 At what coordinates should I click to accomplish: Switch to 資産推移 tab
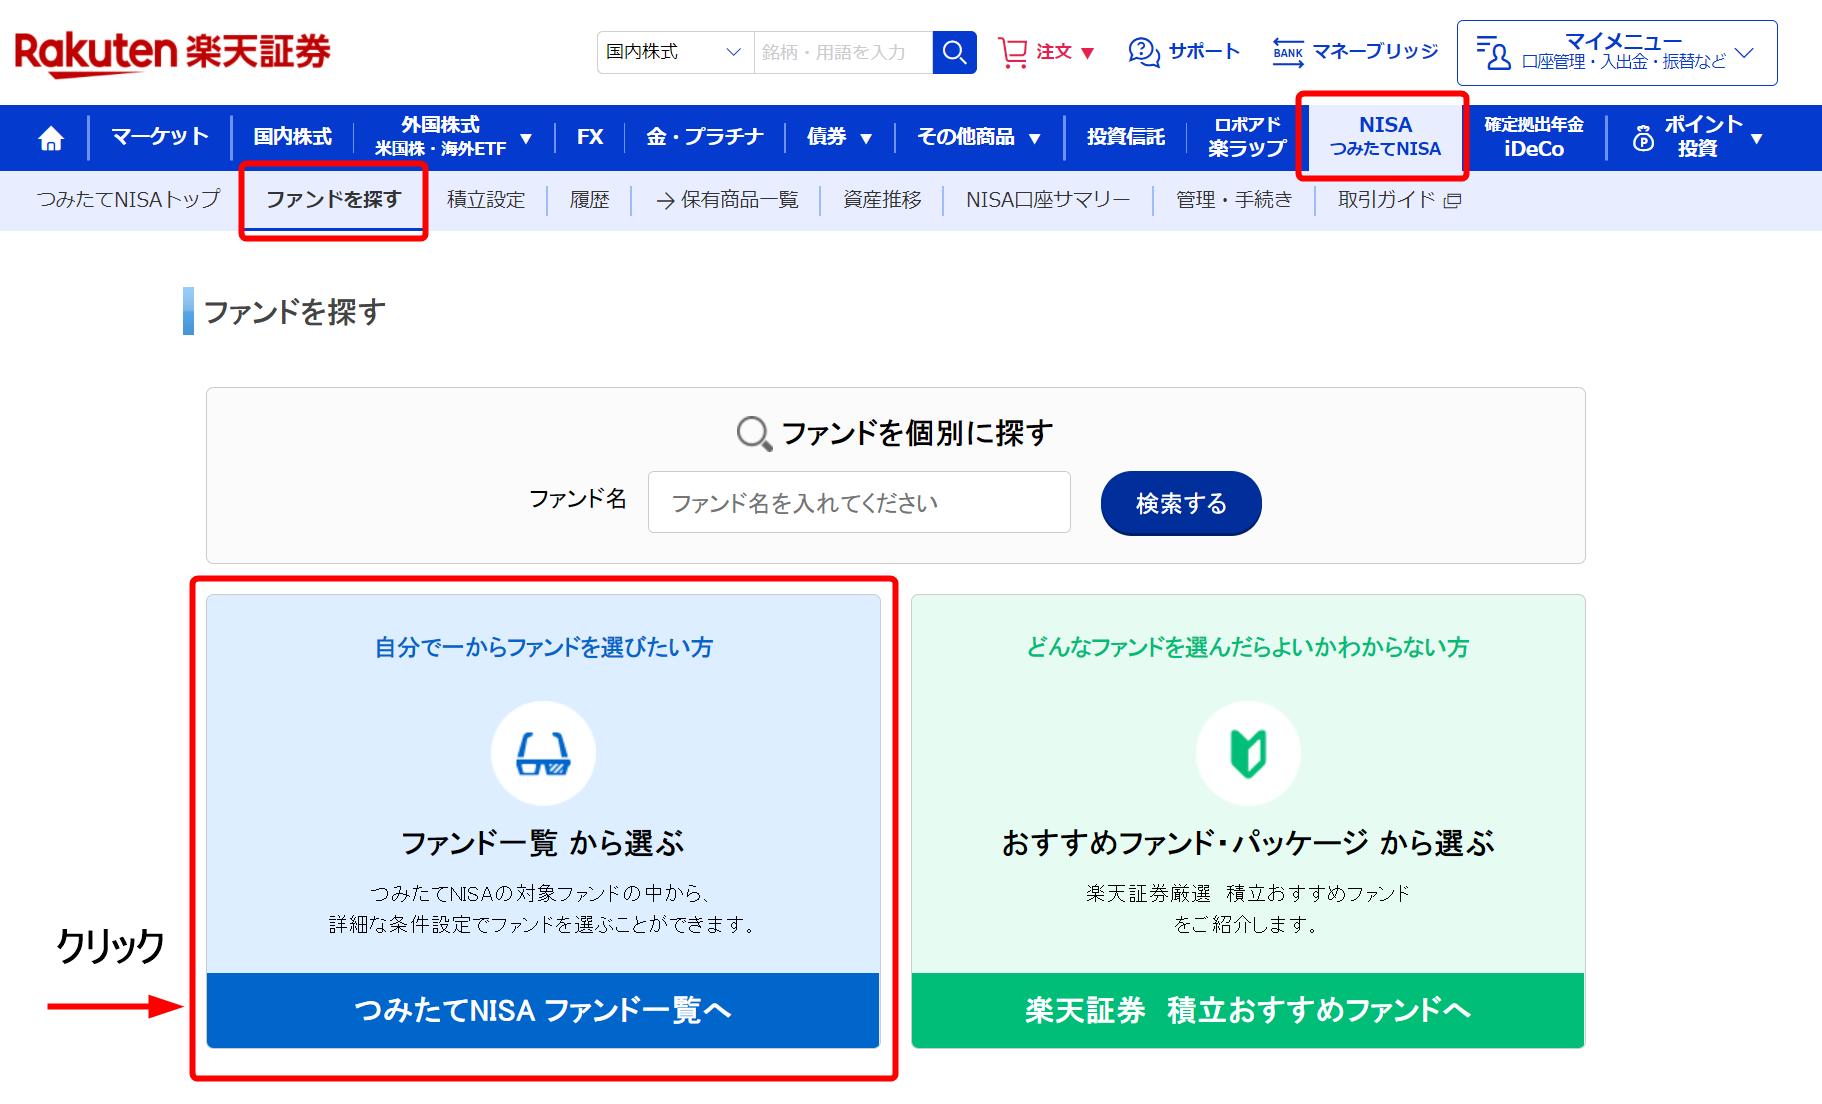pos(882,200)
